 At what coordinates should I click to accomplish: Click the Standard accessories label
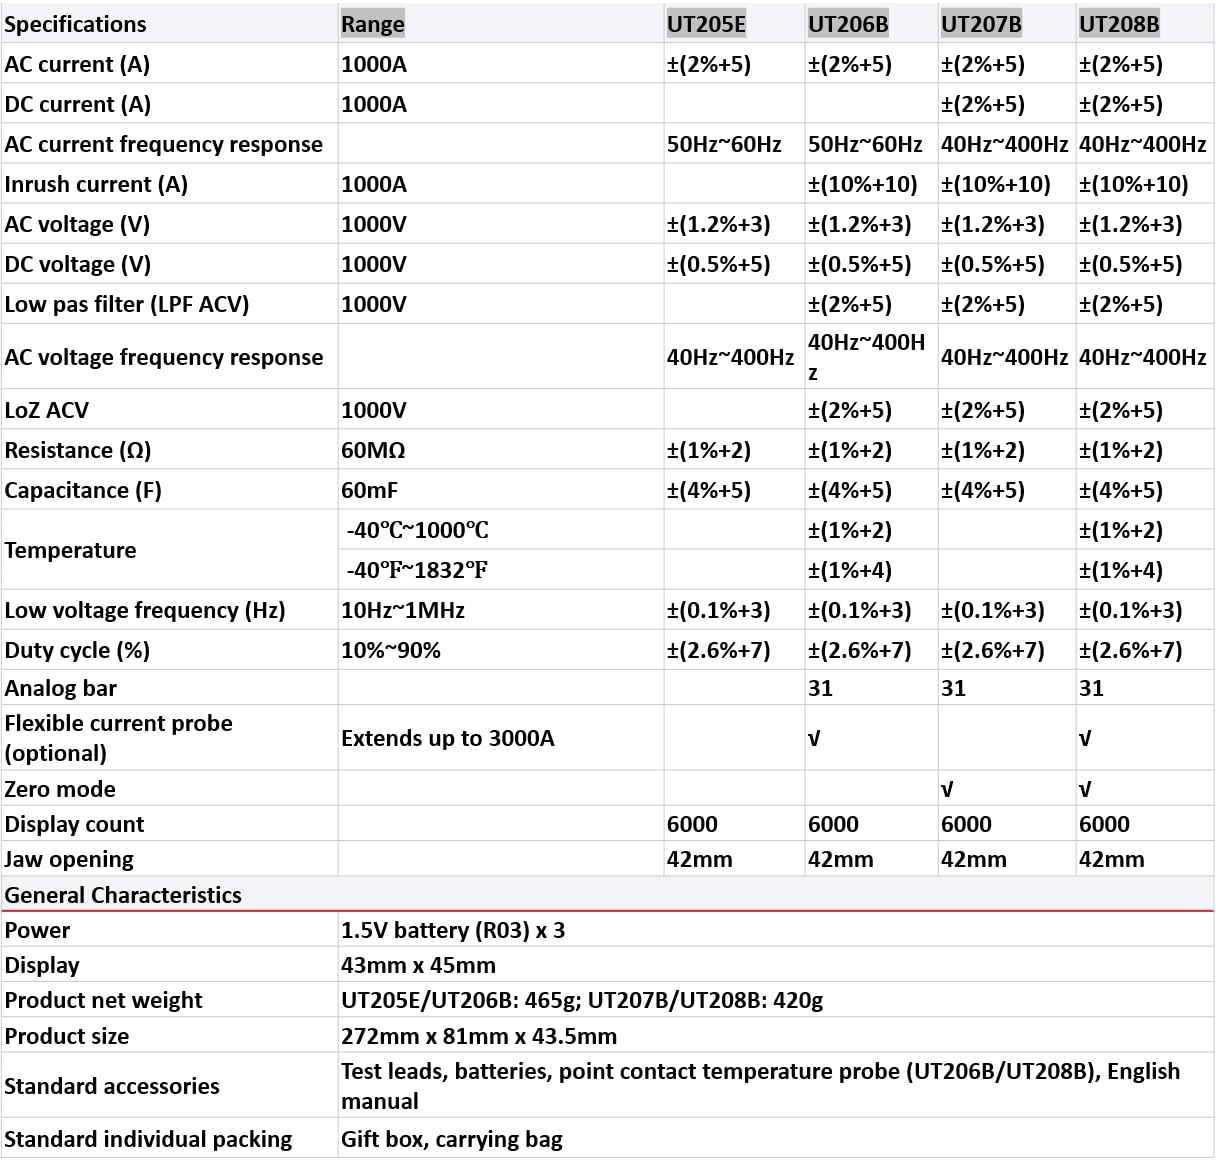pyautogui.click(x=112, y=1086)
